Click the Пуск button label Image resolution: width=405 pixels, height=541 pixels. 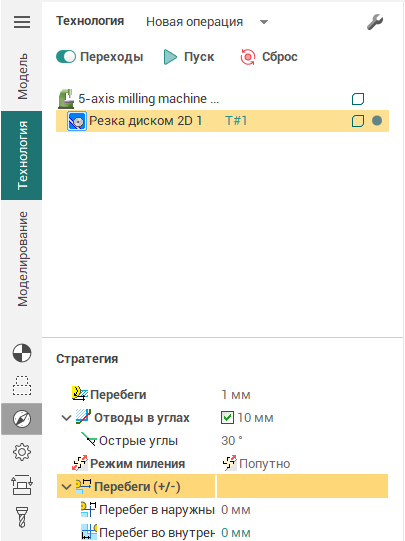click(x=199, y=57)
